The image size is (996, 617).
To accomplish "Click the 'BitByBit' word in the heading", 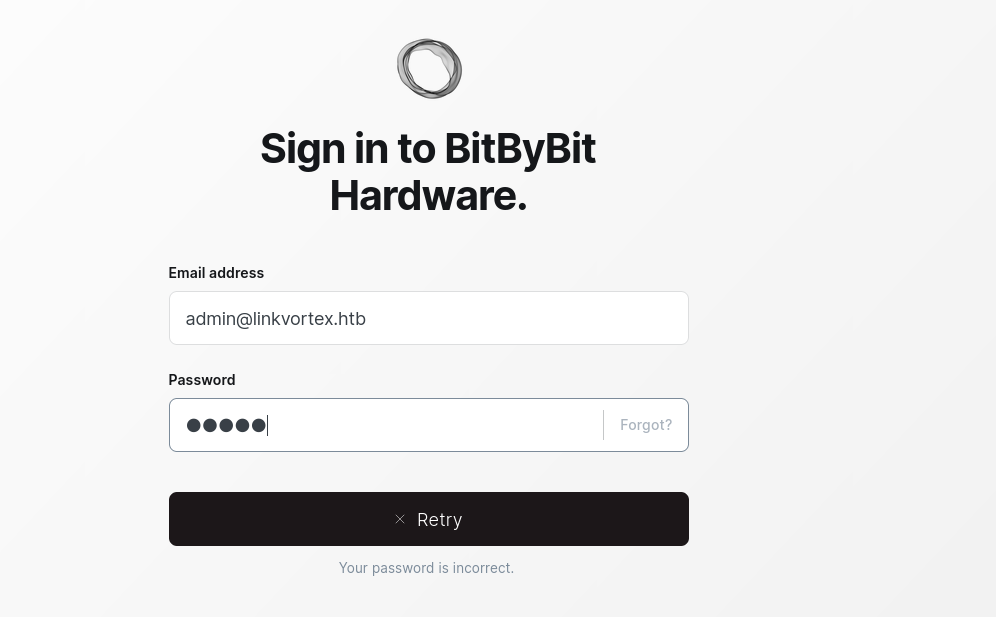I will click(520, 149).
